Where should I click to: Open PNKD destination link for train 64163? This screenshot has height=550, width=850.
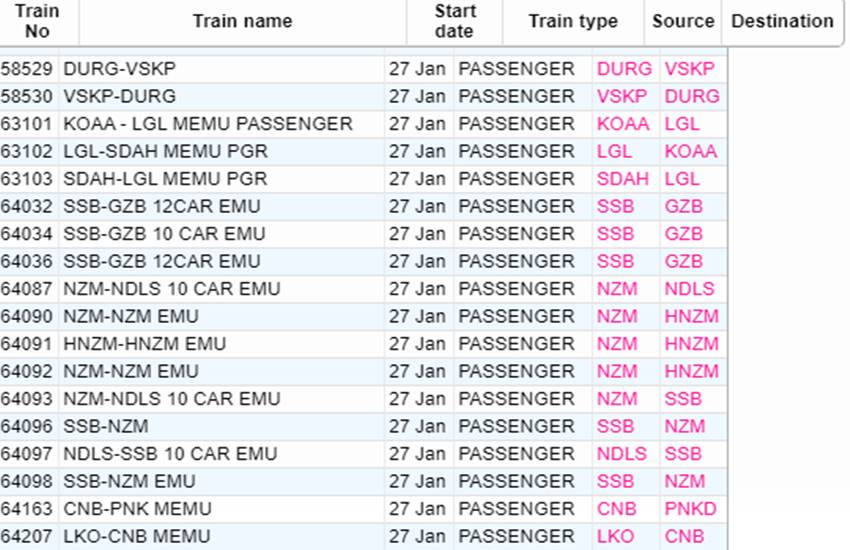pos(691,509)
